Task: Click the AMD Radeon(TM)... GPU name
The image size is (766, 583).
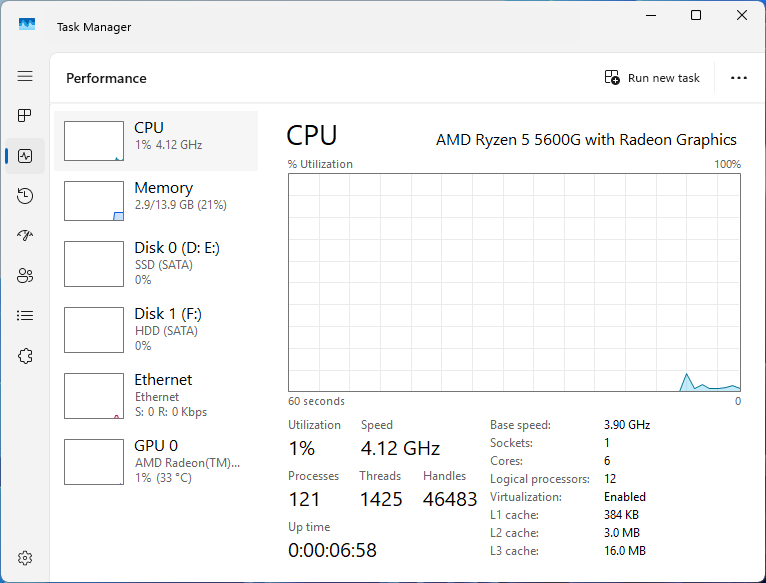Action: (x=187, y=463)
